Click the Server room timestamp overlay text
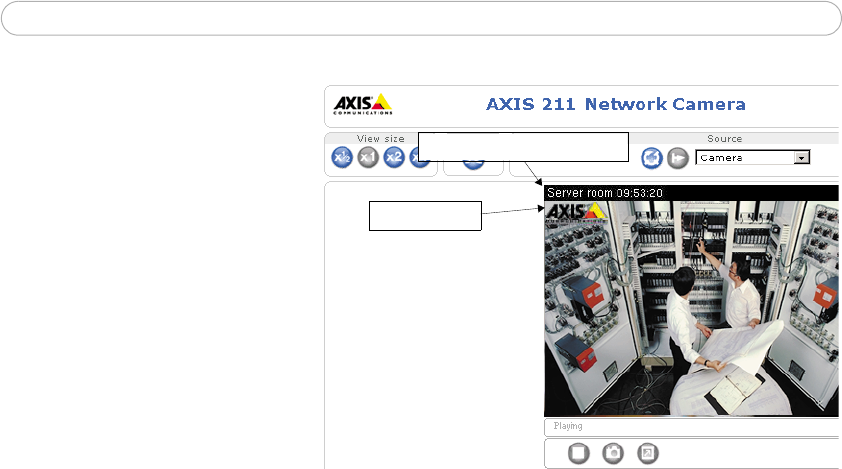Screen dimensions: 842x469 (x=605, y=193)
